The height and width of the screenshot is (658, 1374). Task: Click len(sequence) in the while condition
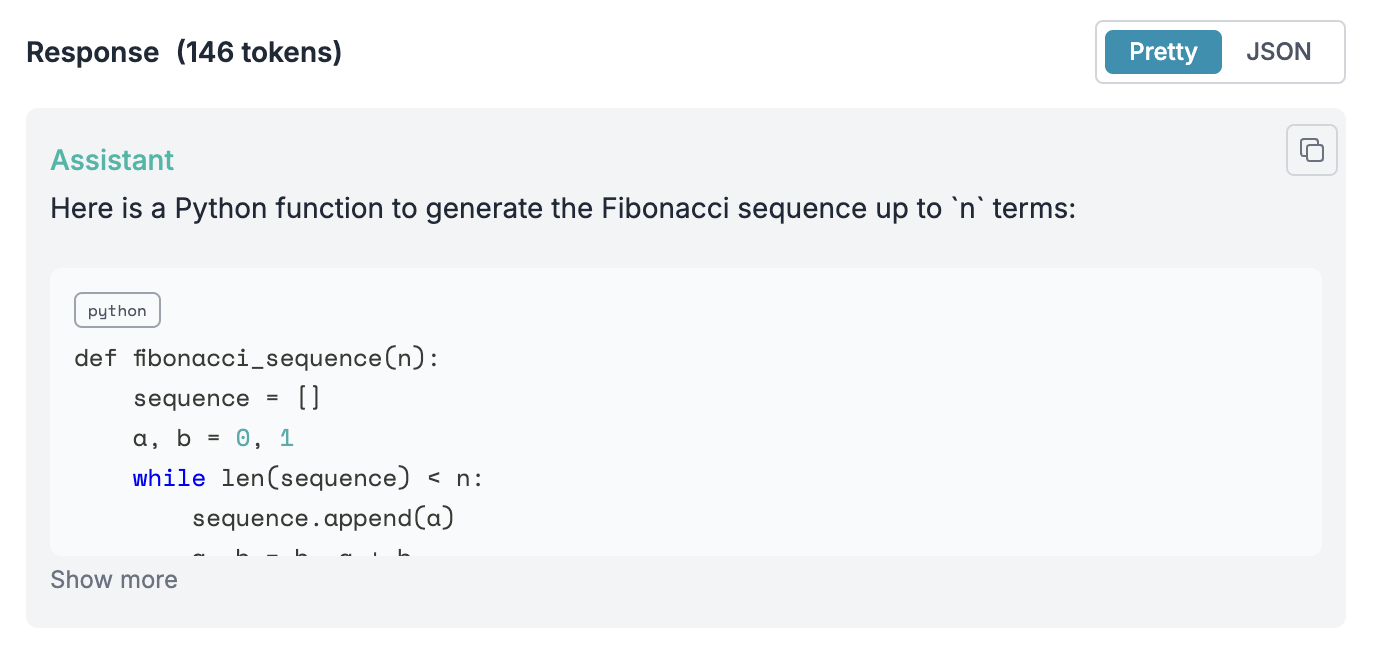point(316,478)
